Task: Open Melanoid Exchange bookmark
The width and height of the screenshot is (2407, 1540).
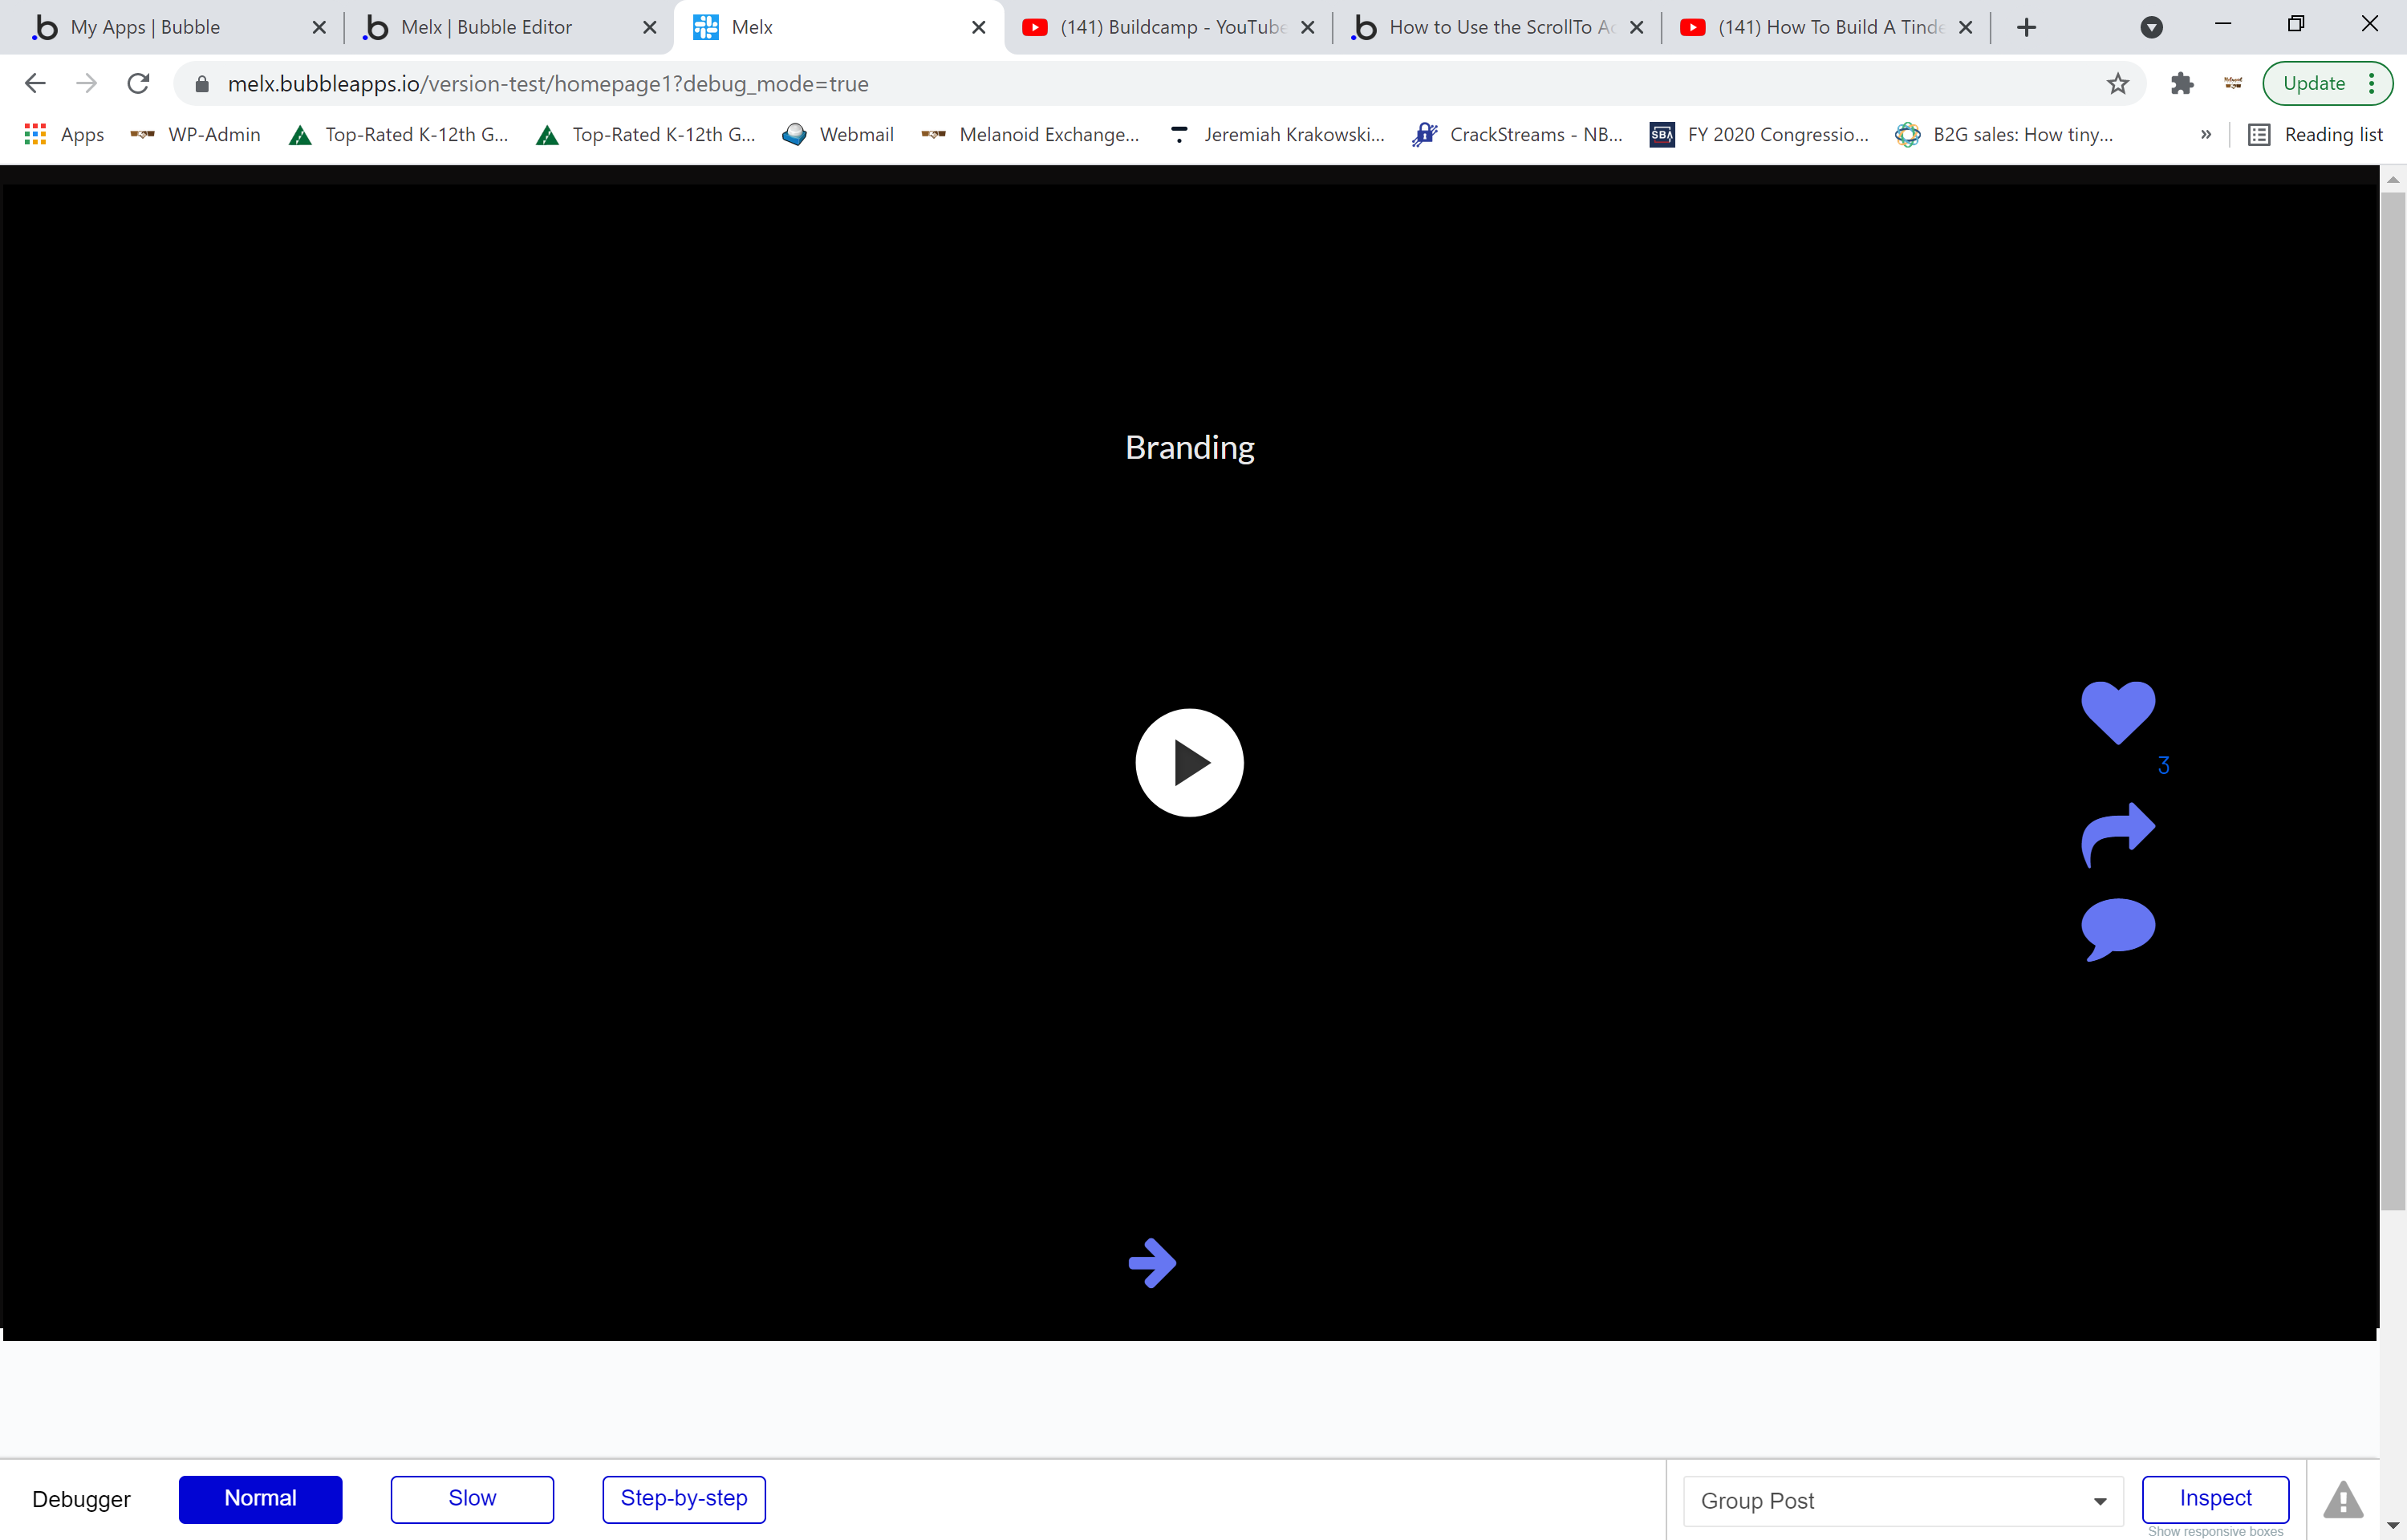Action: [1030, 135]
